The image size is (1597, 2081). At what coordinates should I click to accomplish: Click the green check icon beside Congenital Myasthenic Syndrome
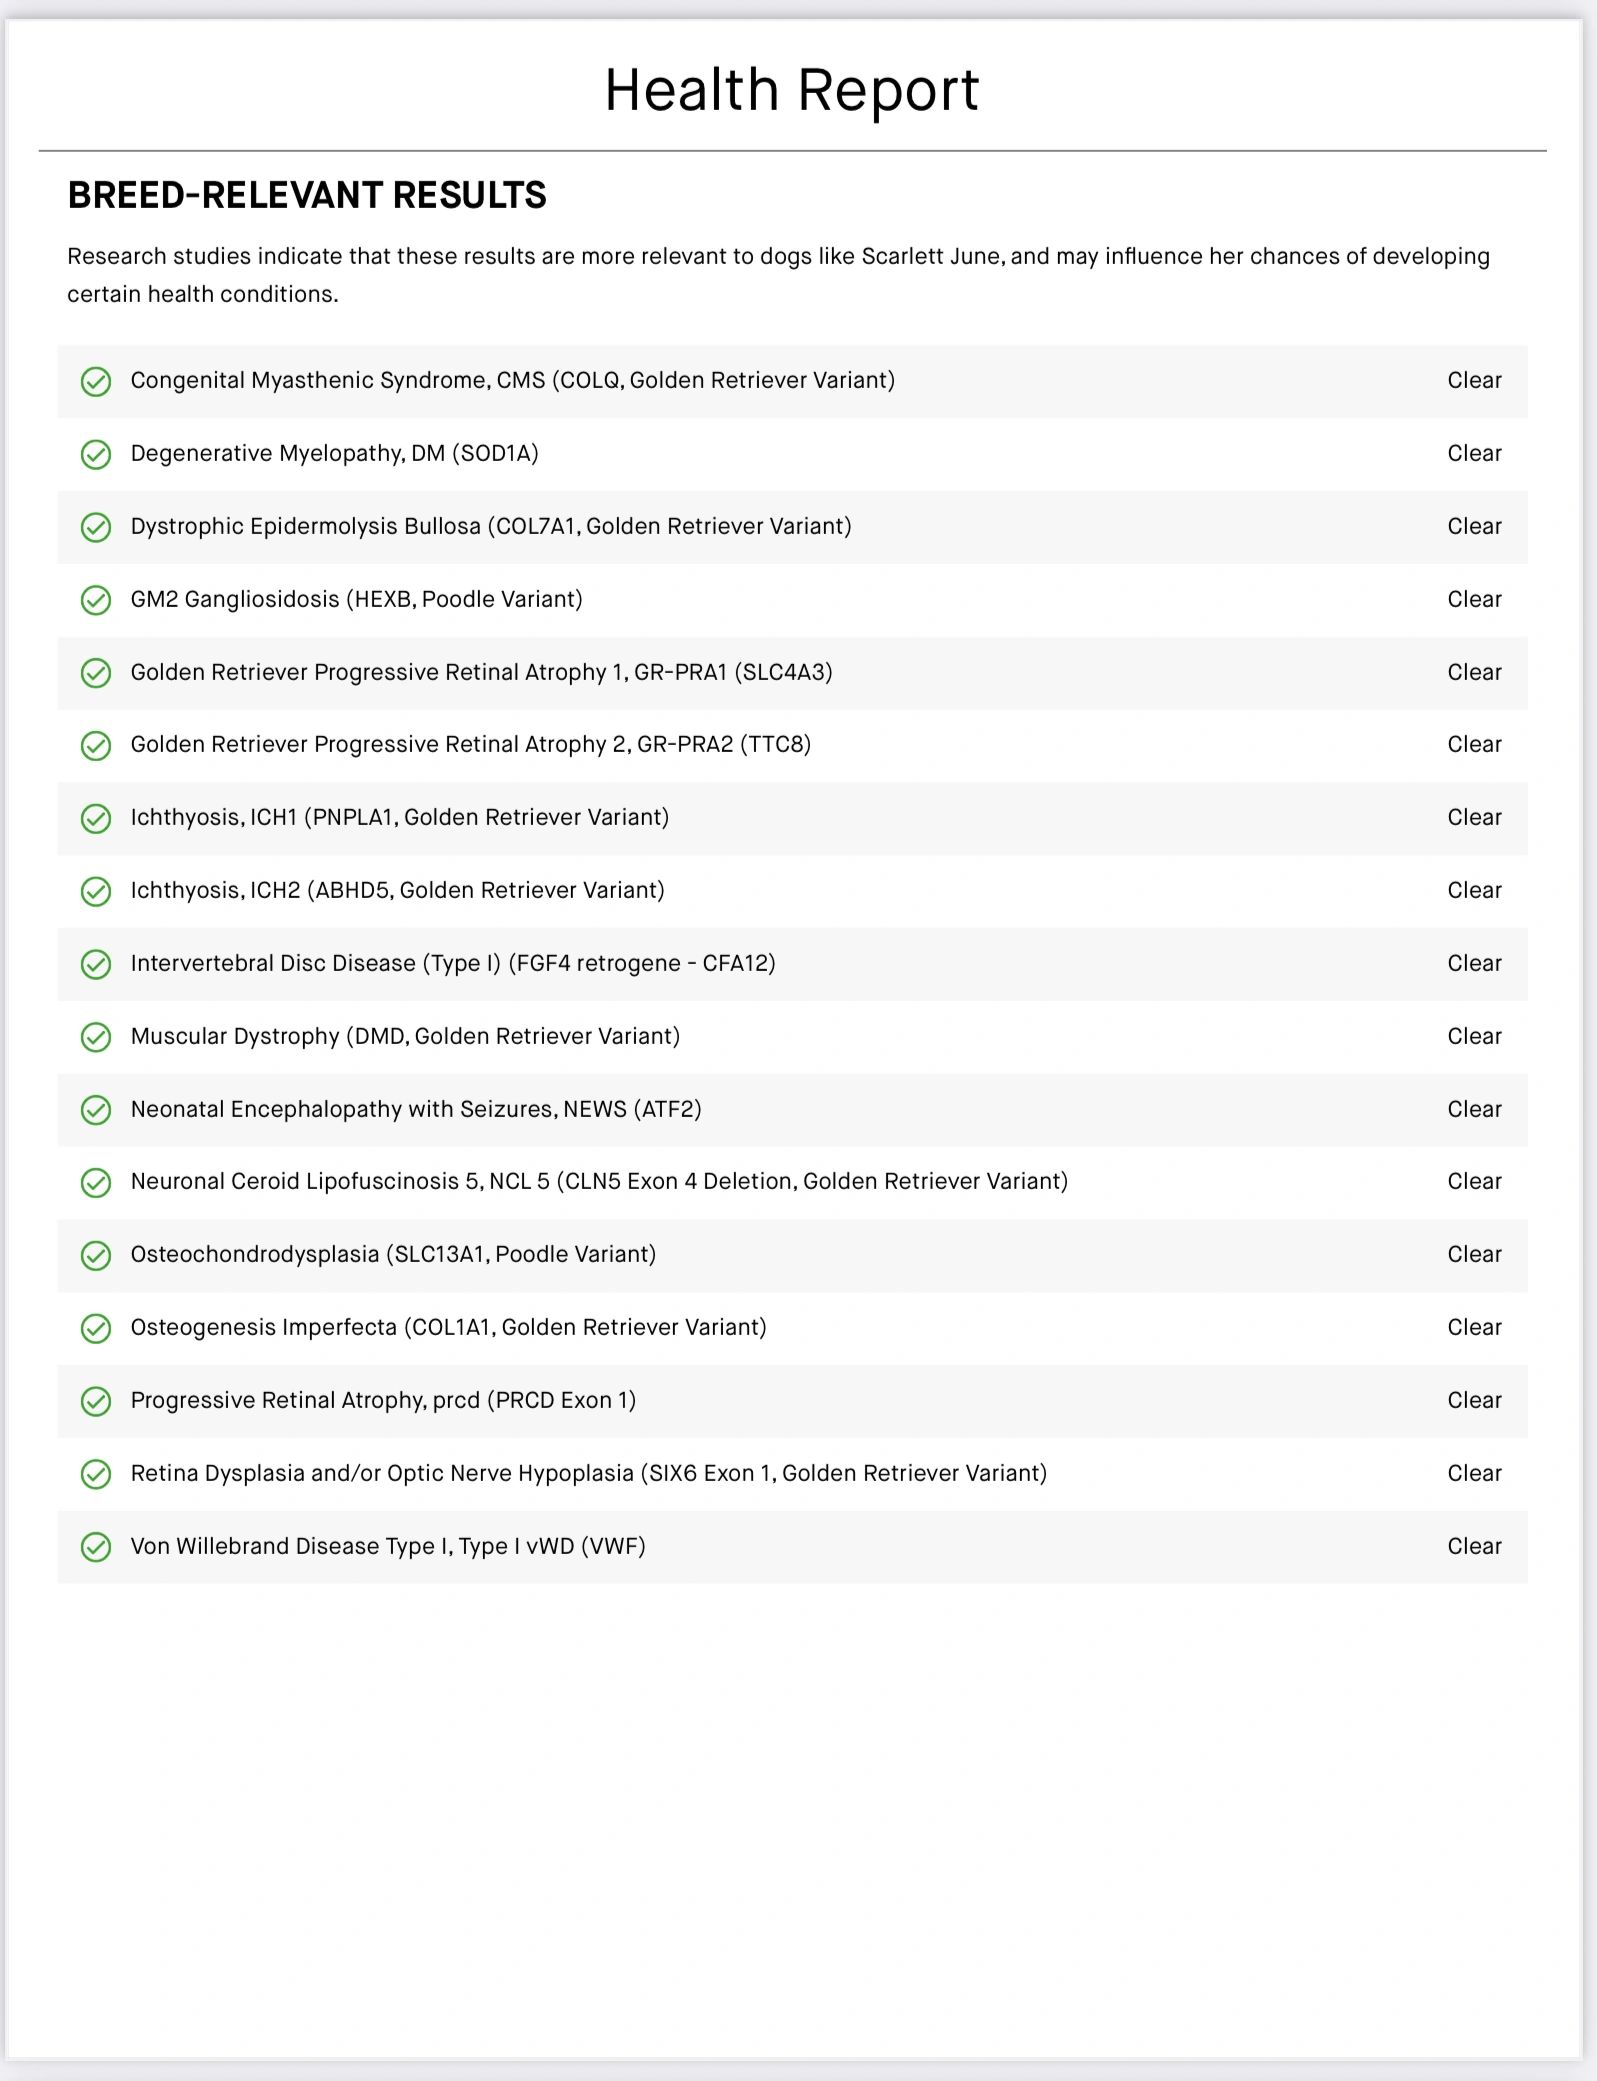[x=96, y=382]
